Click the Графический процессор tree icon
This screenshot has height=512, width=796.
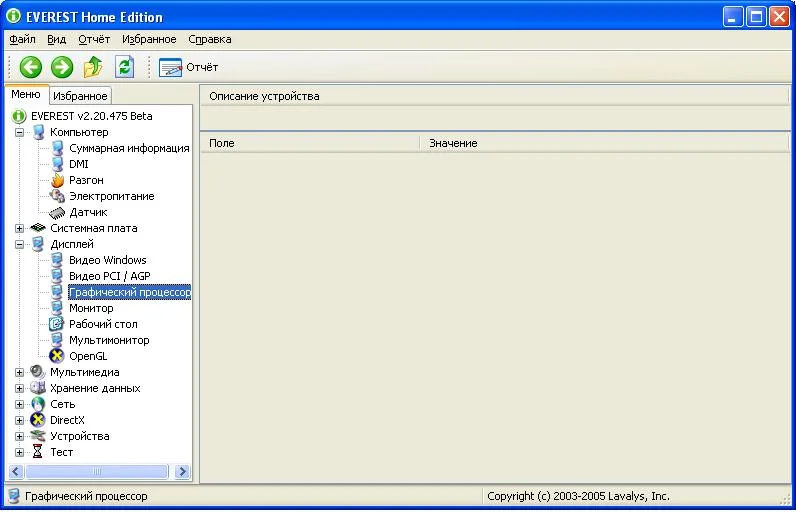[x=57, y=292]
